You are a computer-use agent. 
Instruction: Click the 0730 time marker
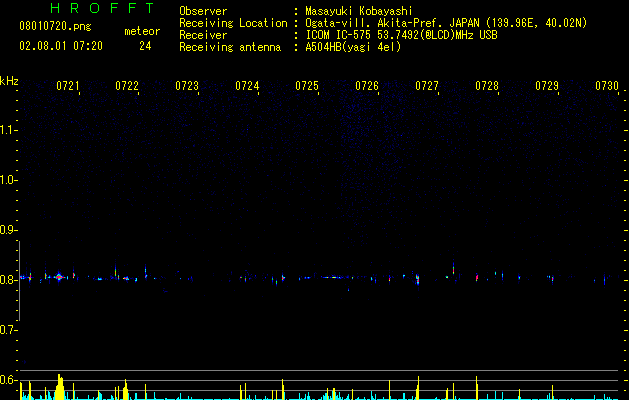607,86
